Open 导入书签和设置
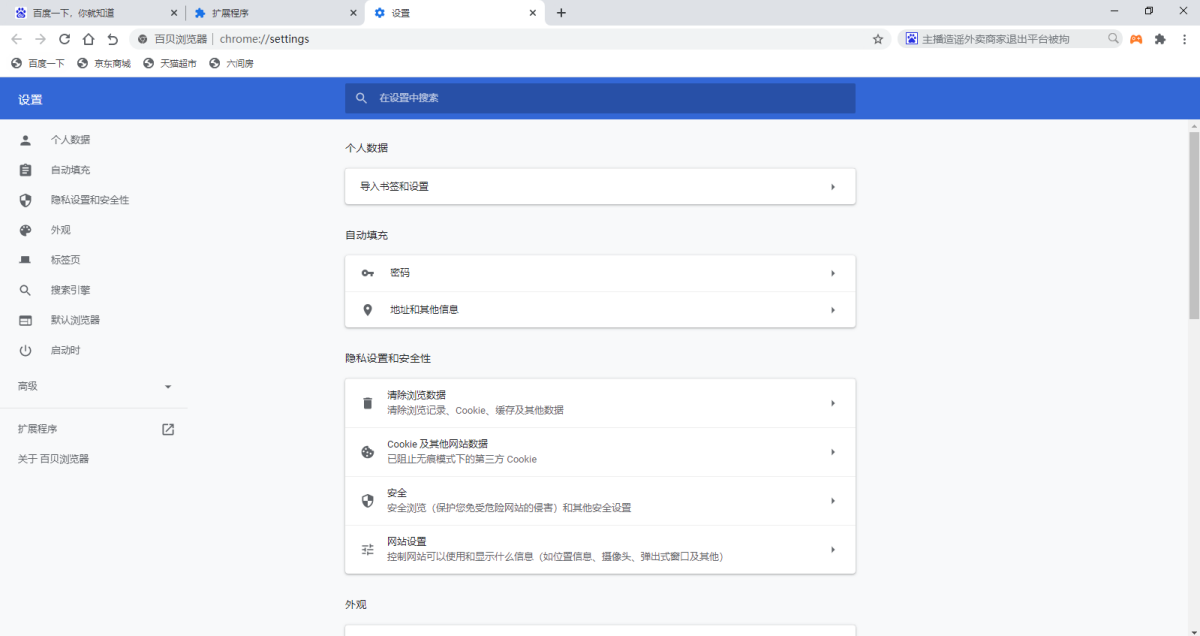The image size is (1200, 636). (600, 186)
